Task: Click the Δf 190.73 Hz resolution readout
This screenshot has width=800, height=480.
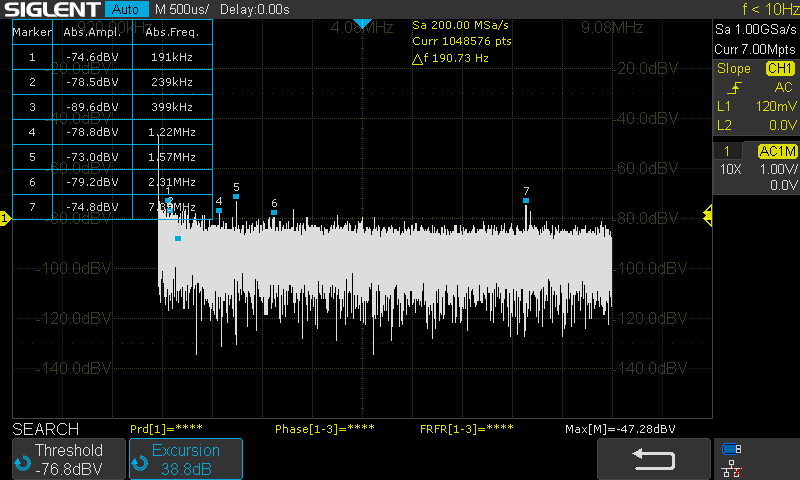Action: (450, 59)
